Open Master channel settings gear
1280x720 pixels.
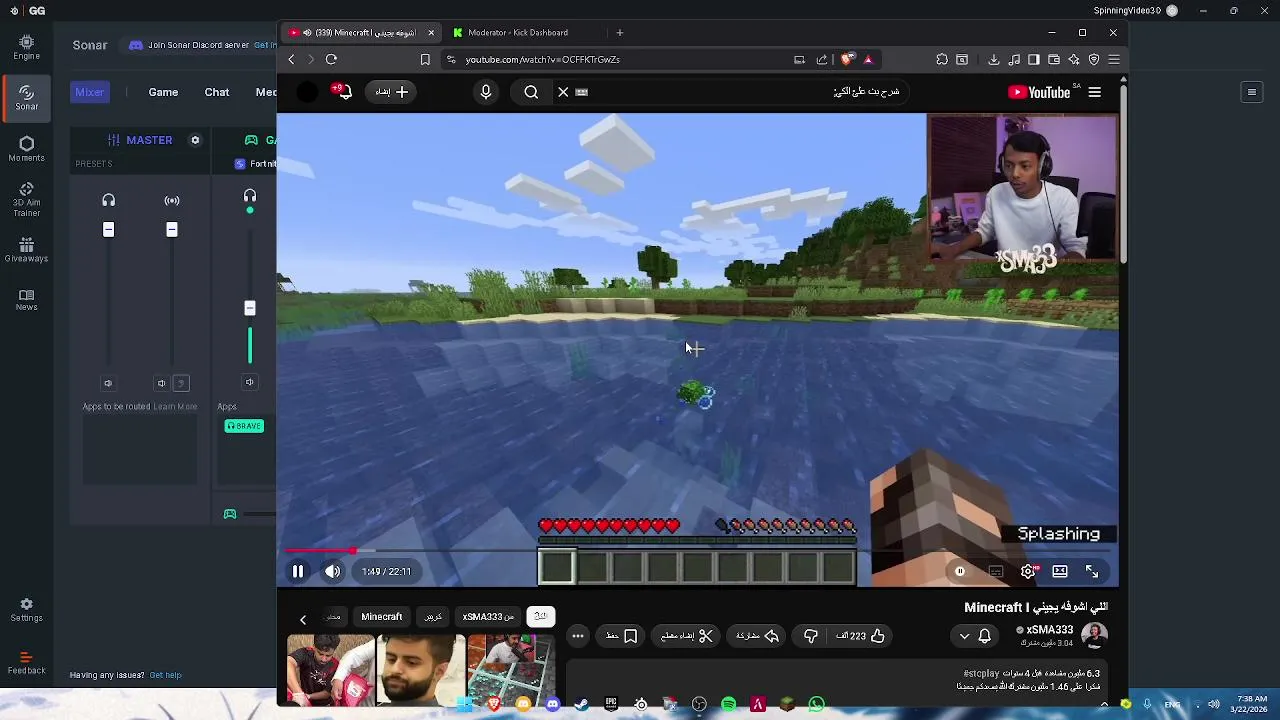pos(195,140)
